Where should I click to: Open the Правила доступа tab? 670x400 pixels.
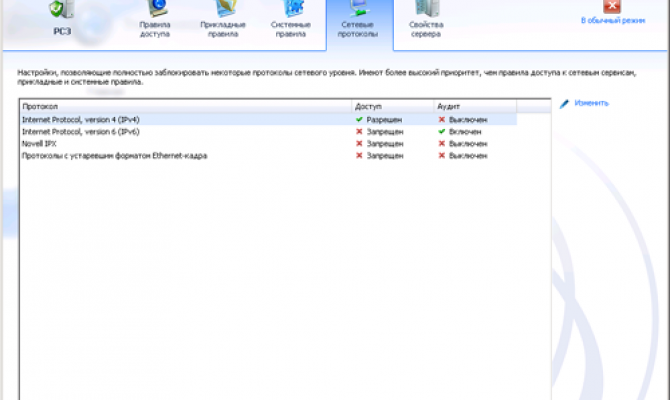click(155, 20)
